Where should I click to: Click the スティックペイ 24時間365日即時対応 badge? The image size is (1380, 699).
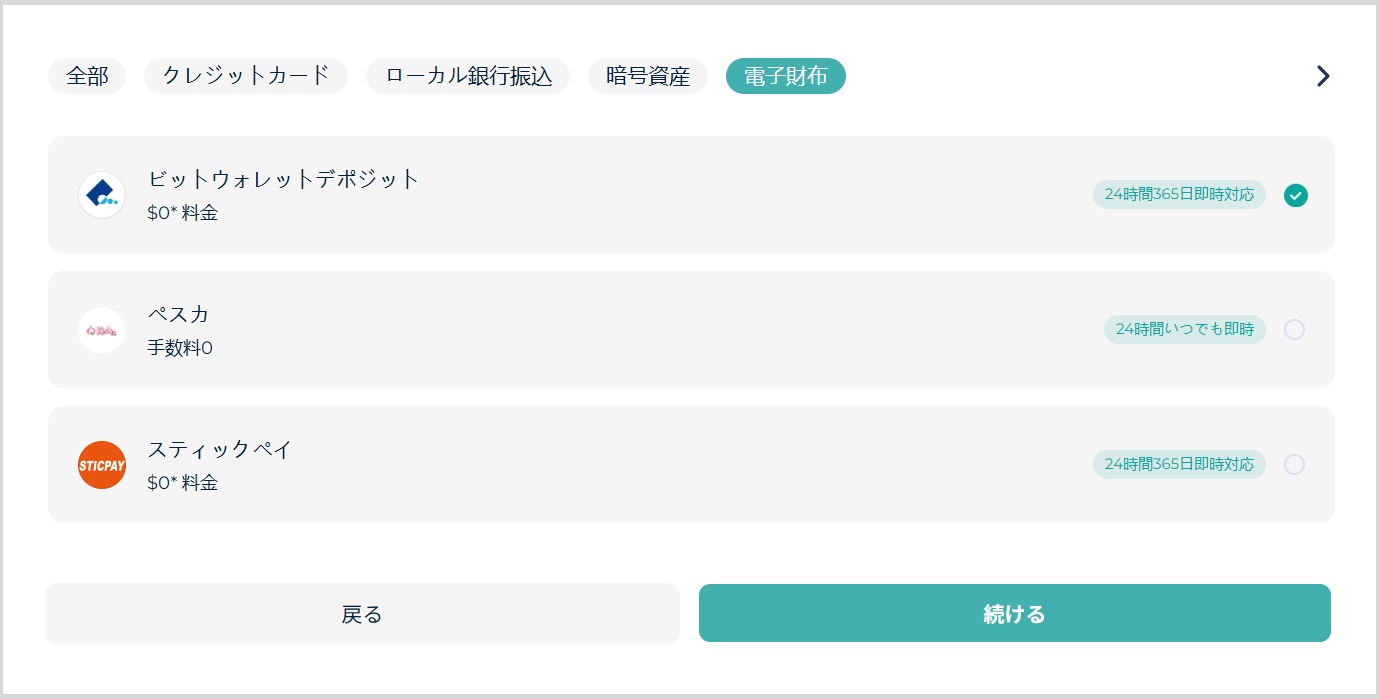click(1179, 464)
